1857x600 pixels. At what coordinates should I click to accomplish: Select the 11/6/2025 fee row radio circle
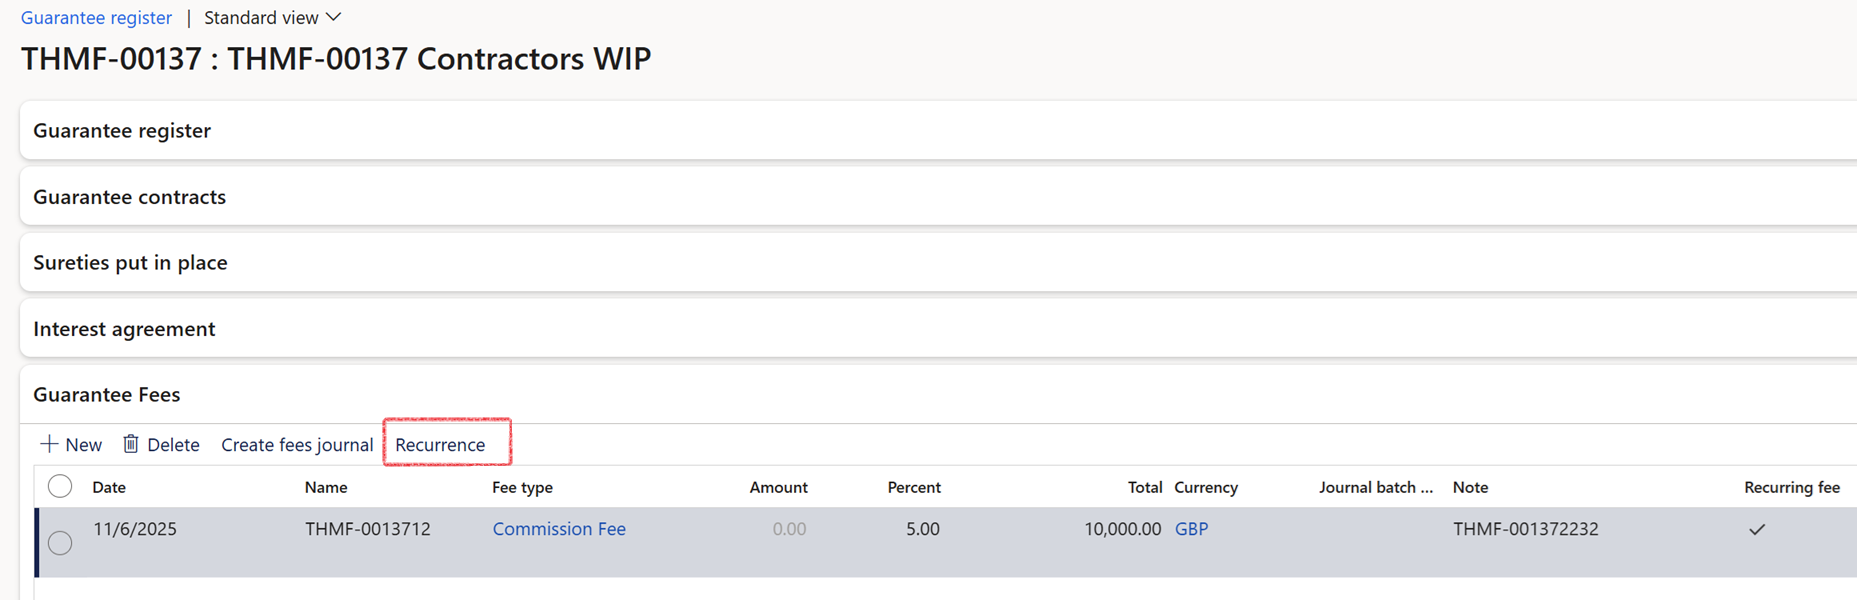(60, 542)
